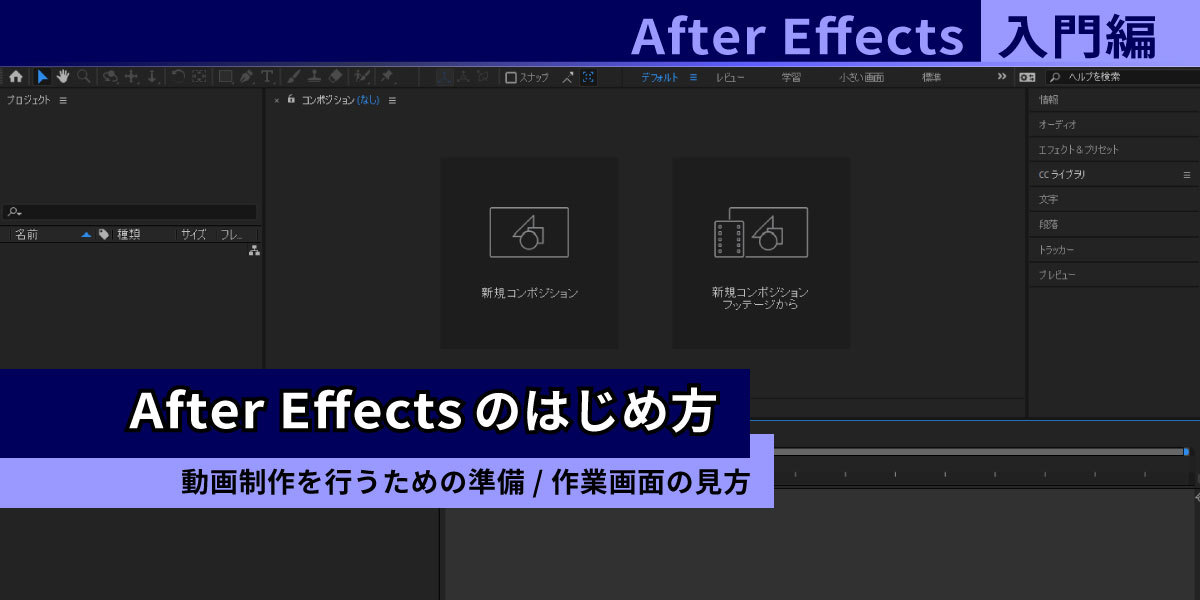Screen dimensions: 1200x600
Task: Click the label tag column header
Action: tap(104, 234)
